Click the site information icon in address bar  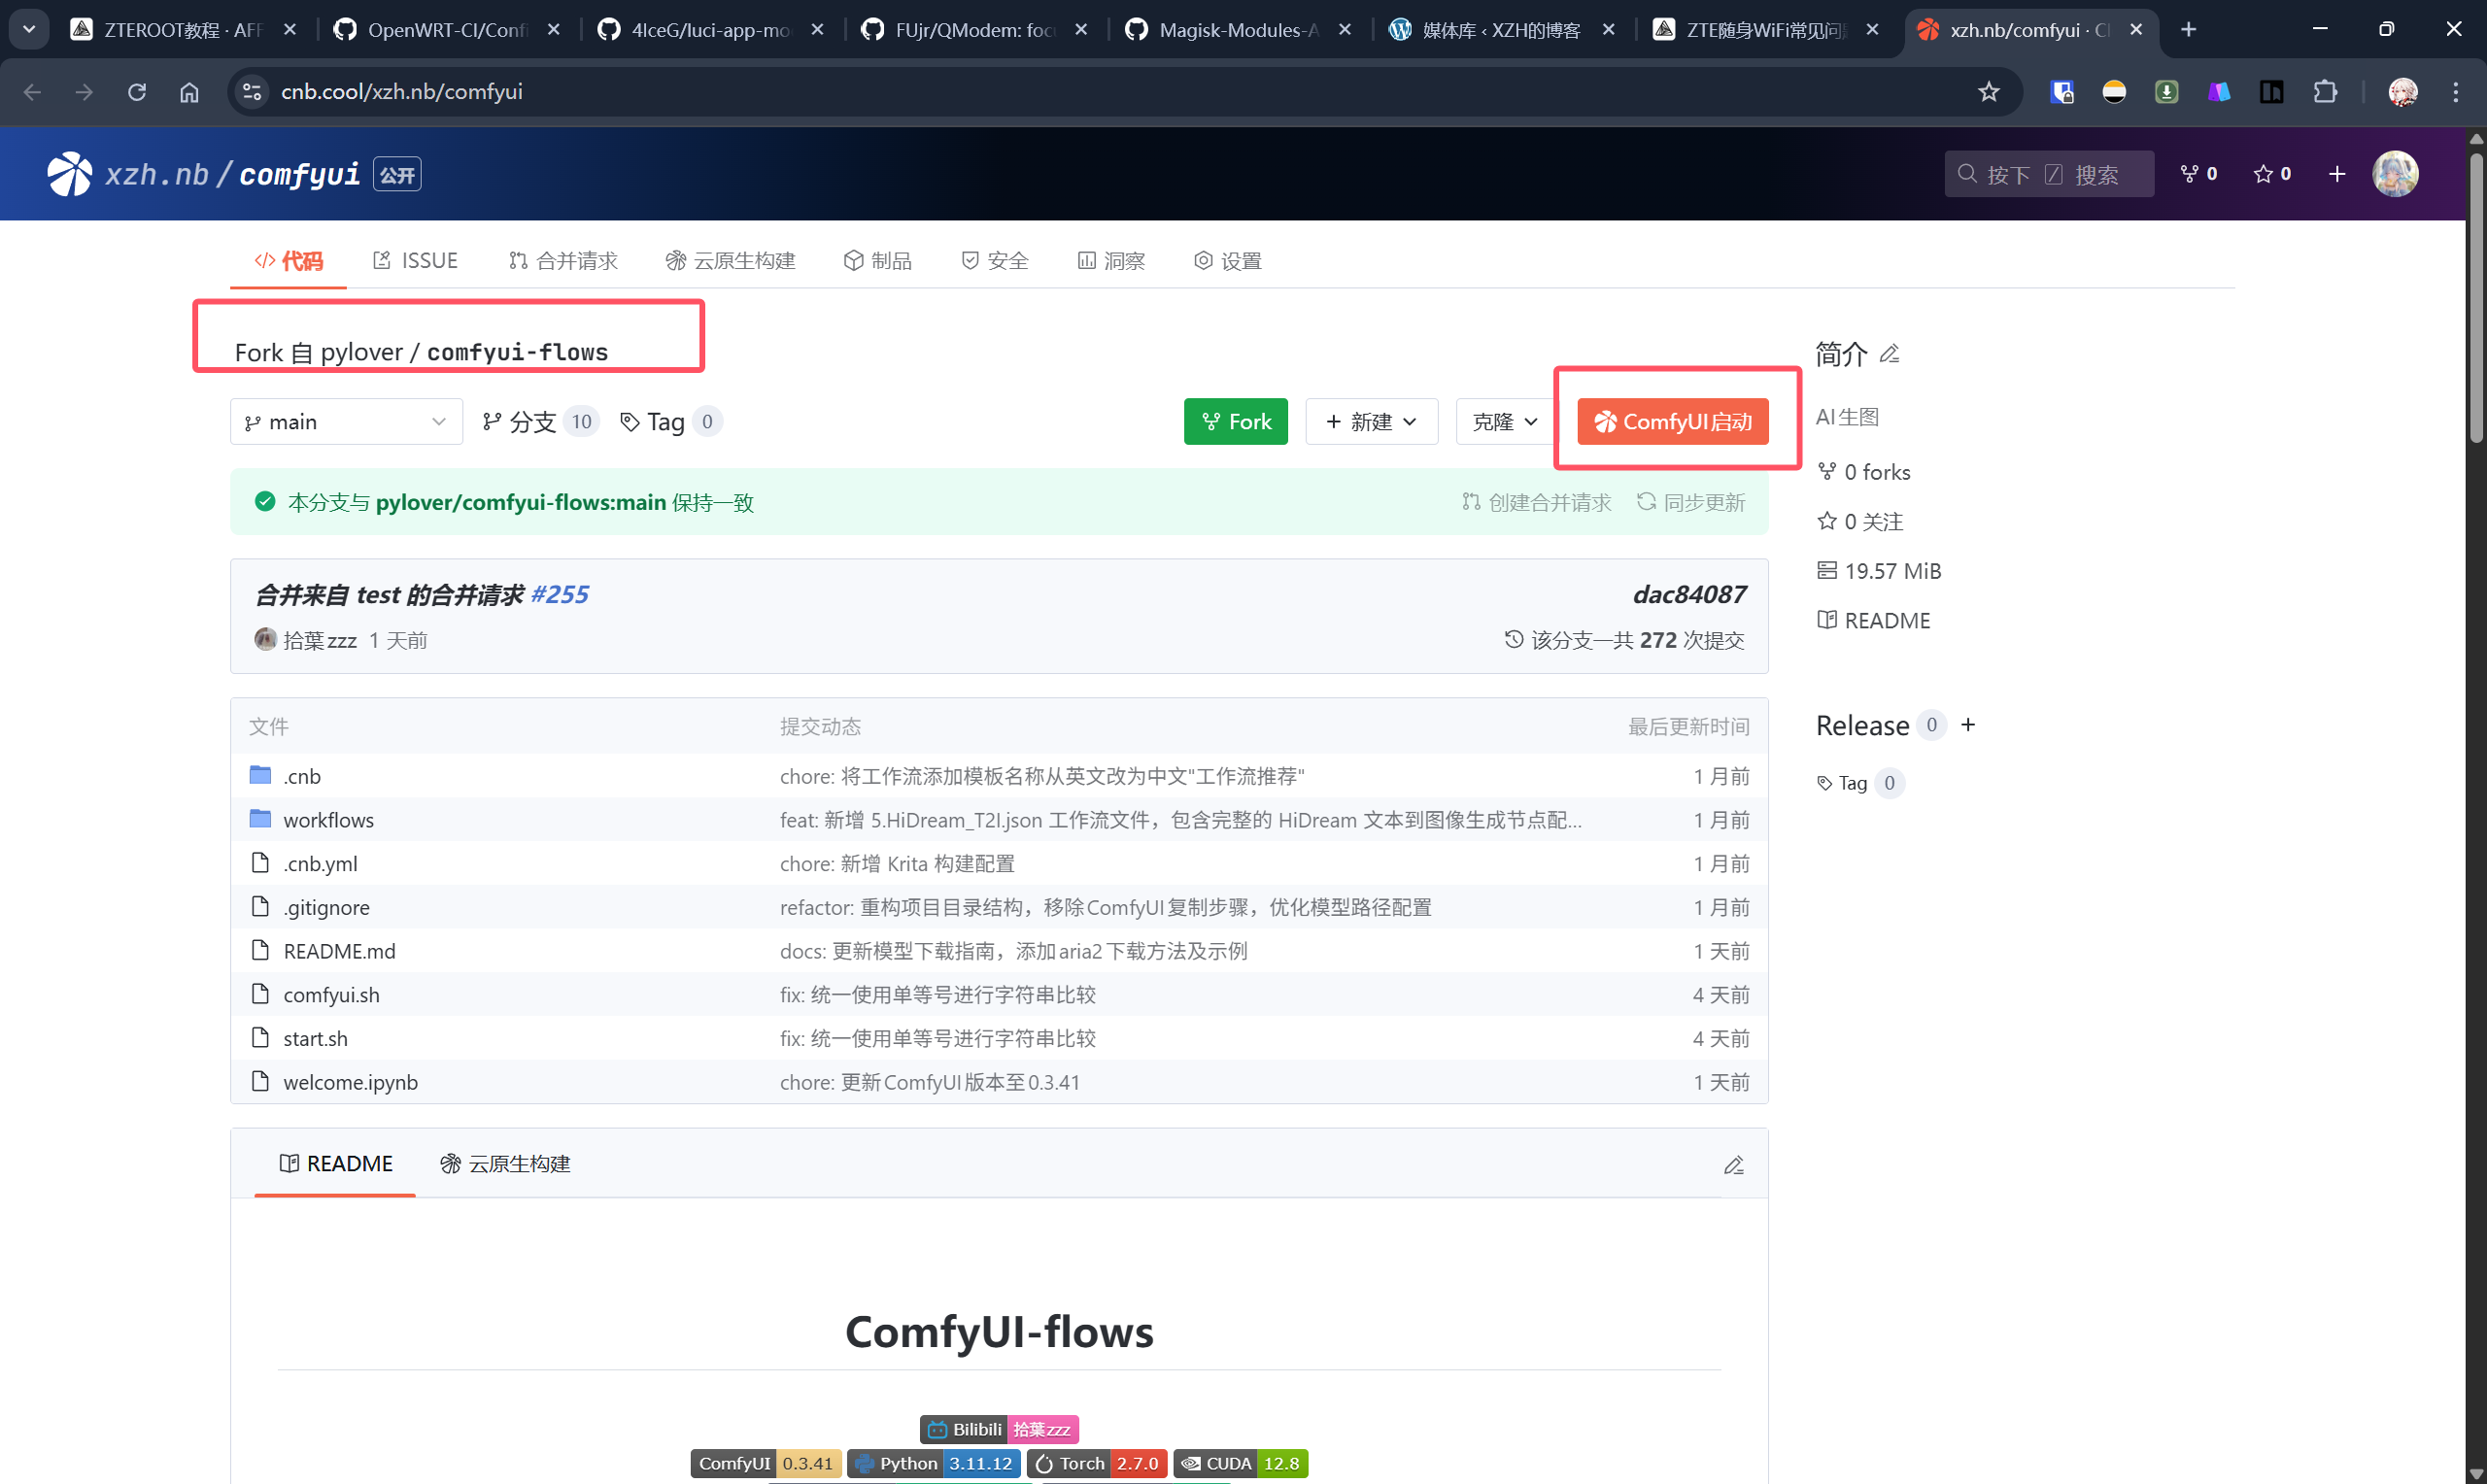pos(252,92)
